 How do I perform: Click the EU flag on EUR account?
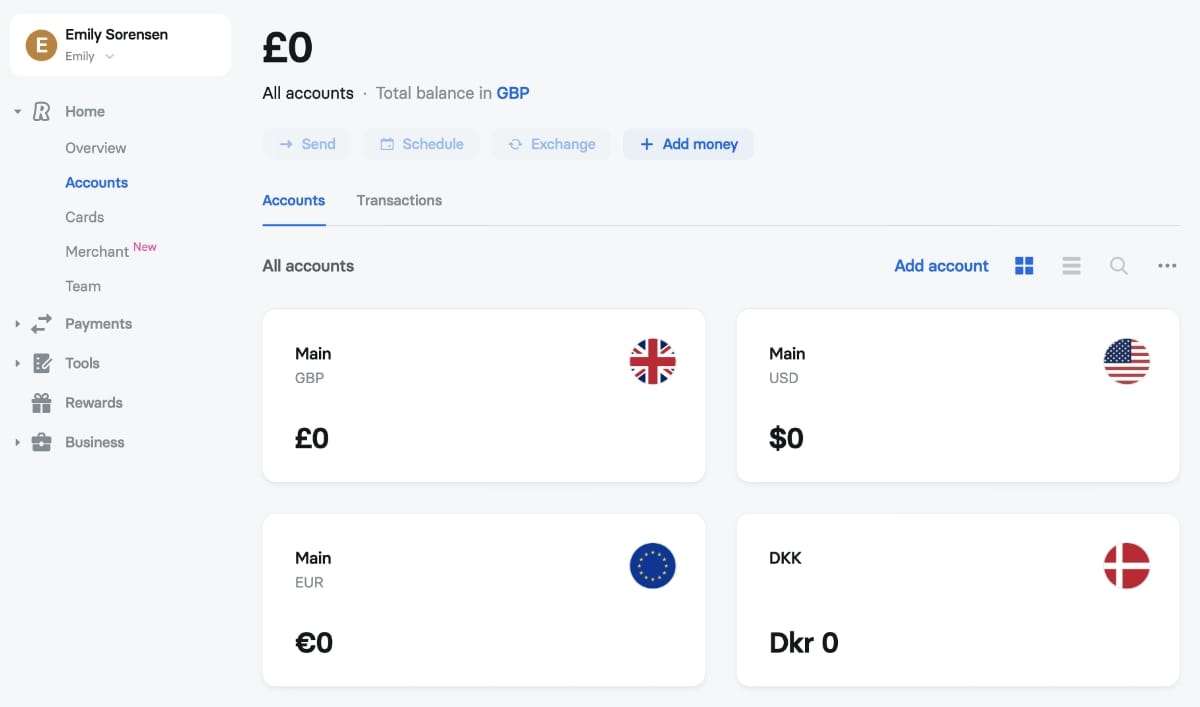[x=653, y=566]
